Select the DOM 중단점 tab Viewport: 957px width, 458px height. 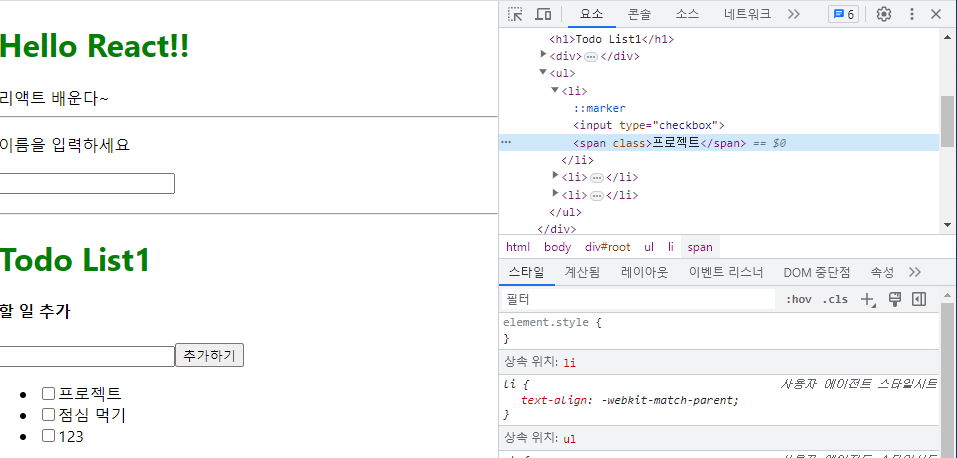(x=817, y=272)
